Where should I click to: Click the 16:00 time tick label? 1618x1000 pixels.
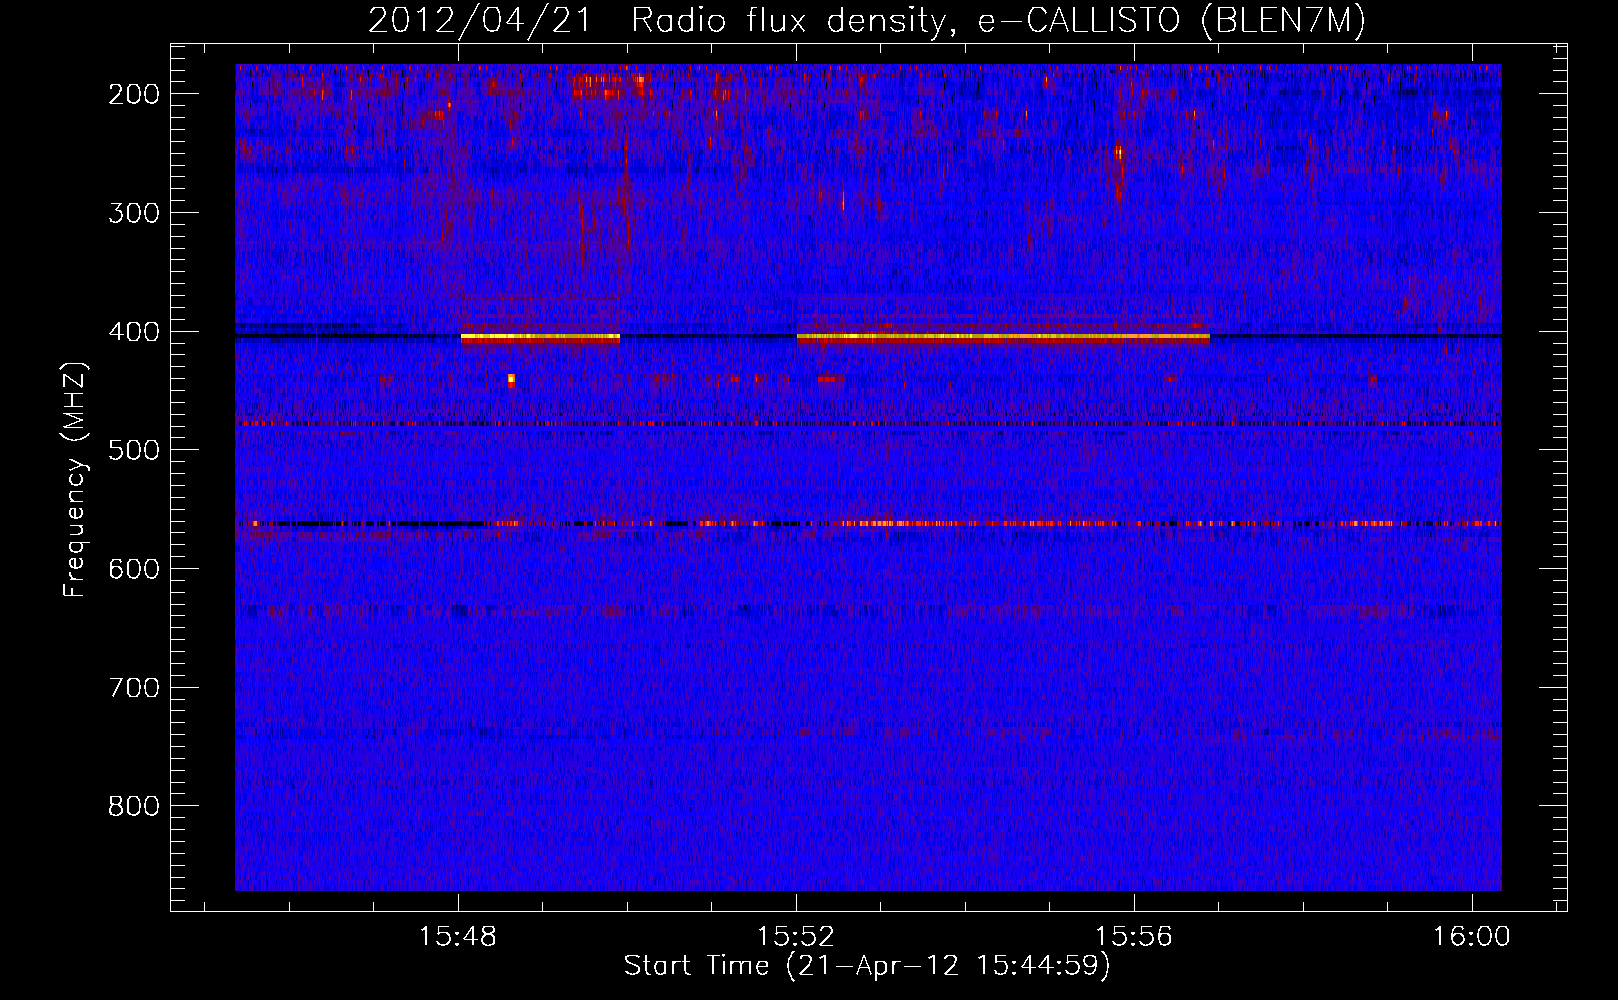point(1471,937)
